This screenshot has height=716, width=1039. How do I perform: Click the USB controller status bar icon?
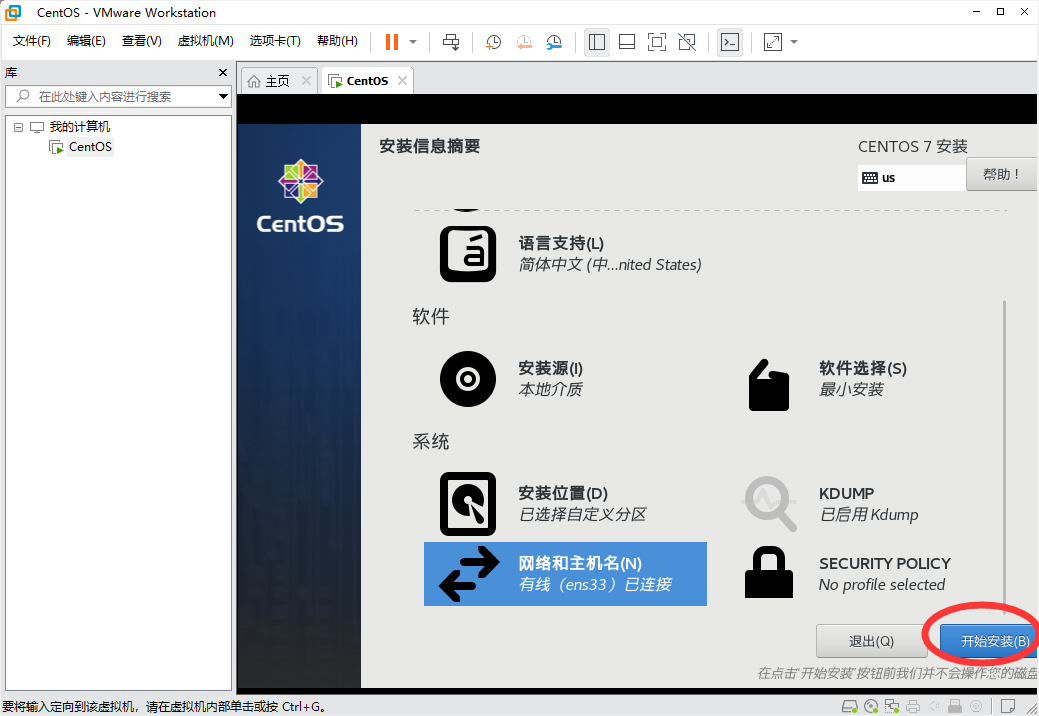pos(955,706)
